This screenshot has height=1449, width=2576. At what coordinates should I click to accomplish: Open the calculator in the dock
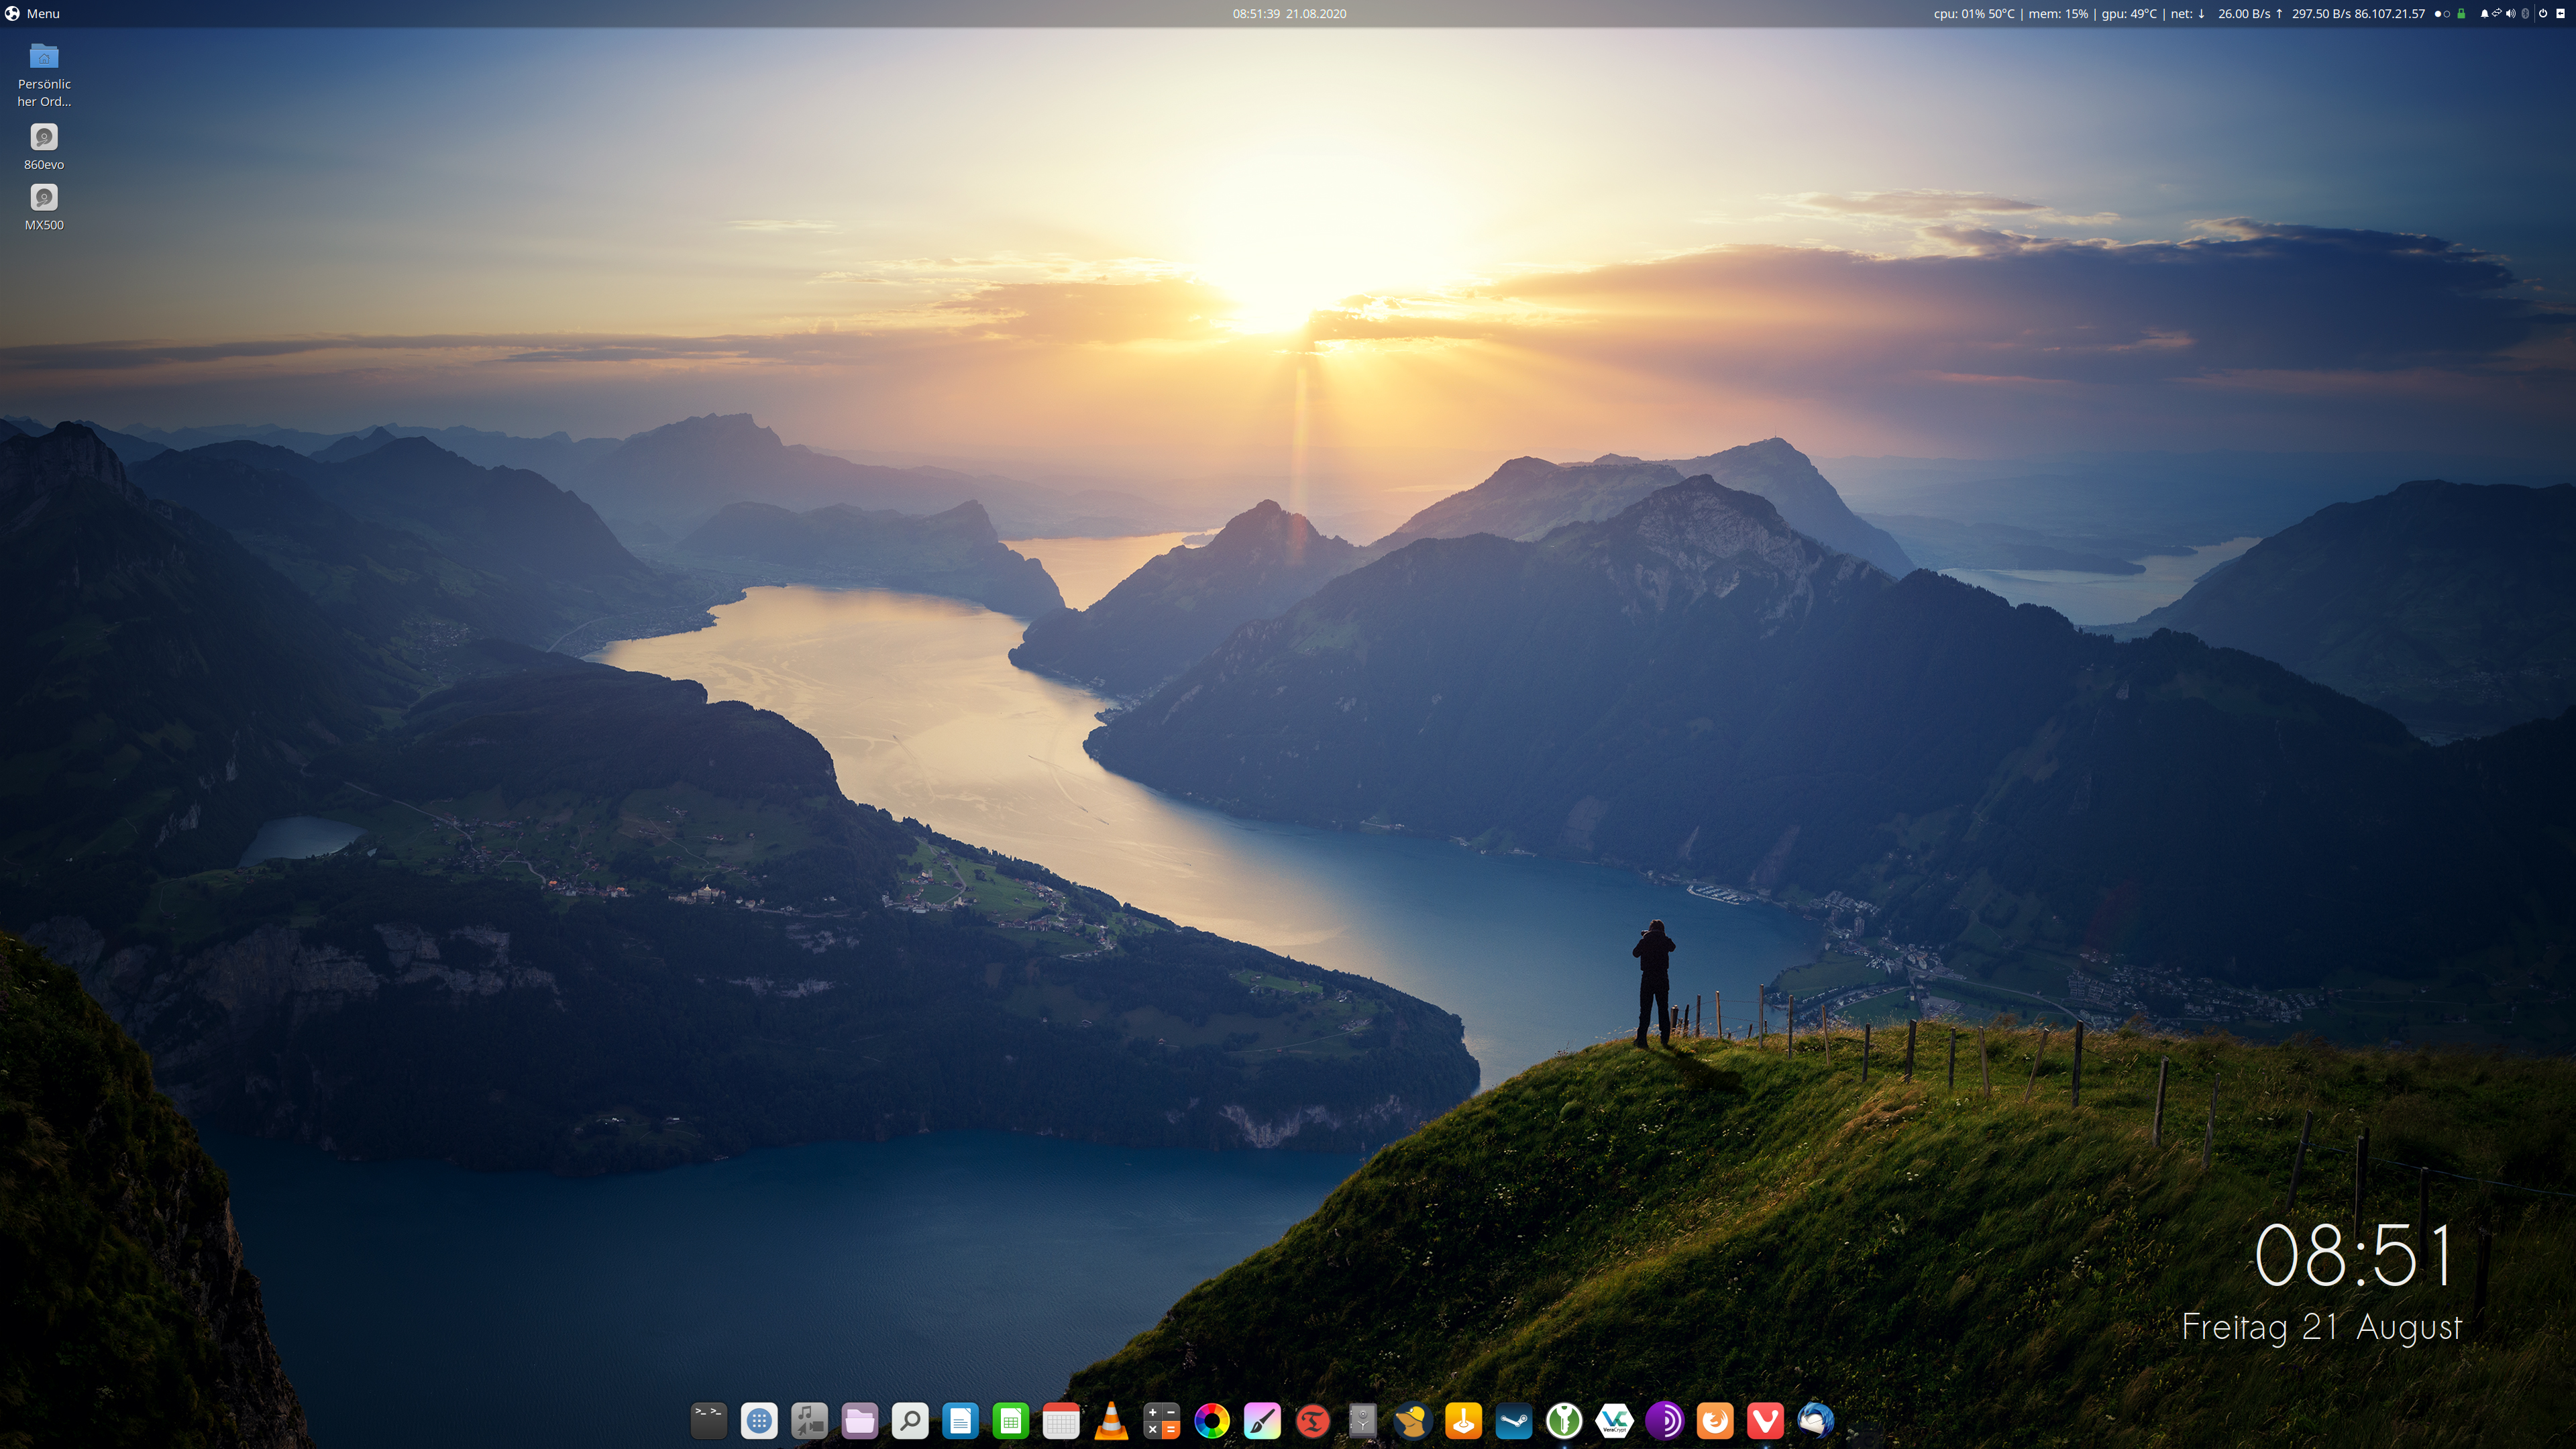1161,1420
